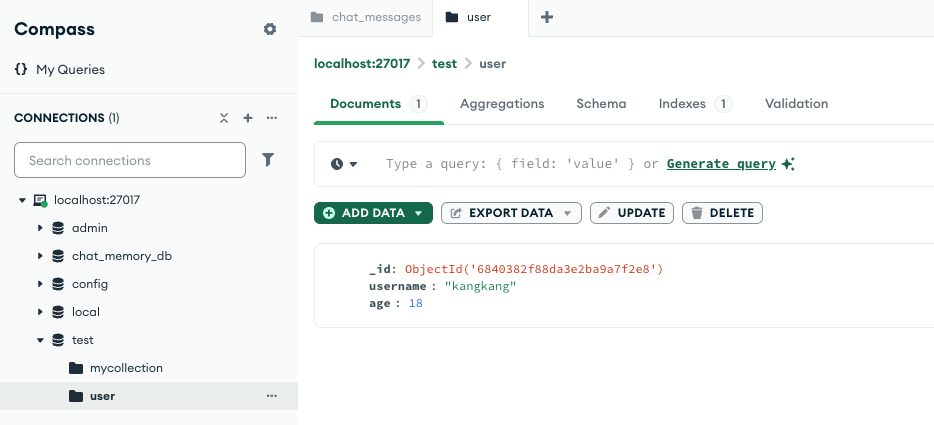Click the mycollection folder icon

(x=76, y=368)
